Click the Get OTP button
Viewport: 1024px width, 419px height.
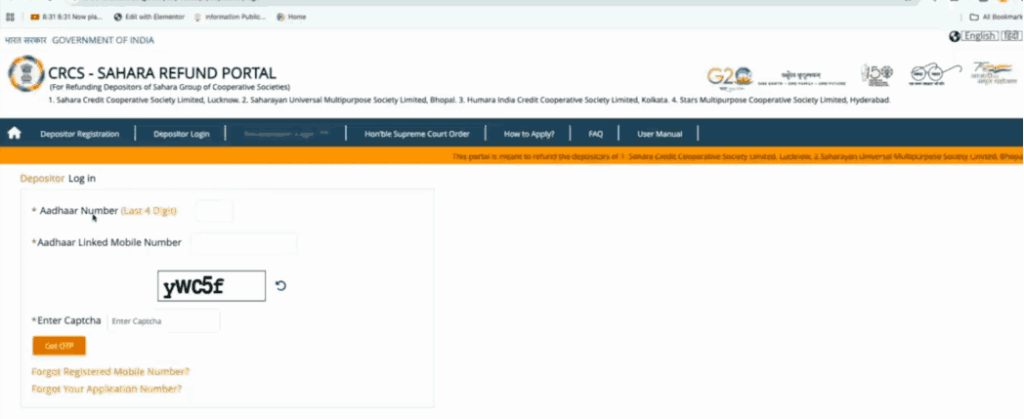click(59, 346)
